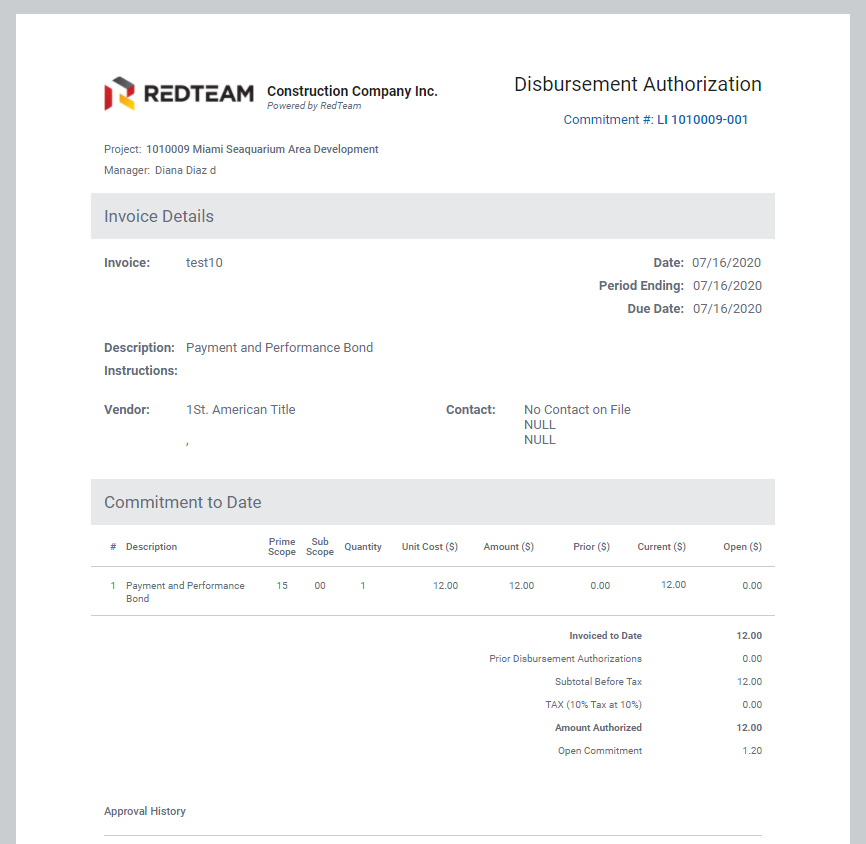
Task: Click the Prime Scope column header
Action: click(x=282, y=547)
